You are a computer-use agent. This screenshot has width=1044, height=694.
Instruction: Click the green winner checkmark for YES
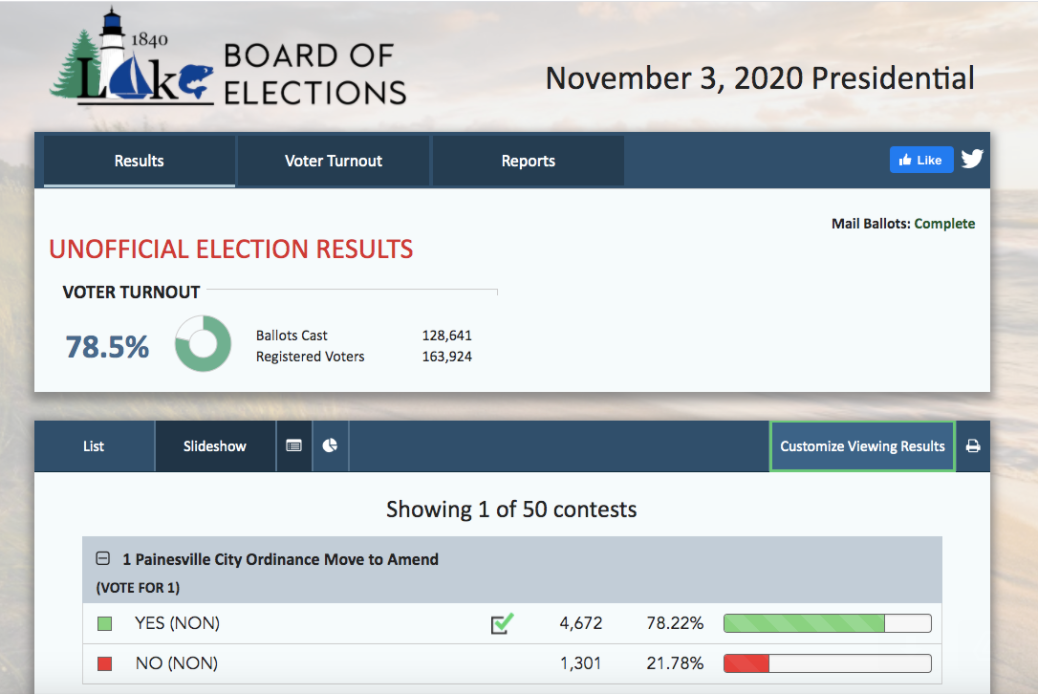pyautogui.click(x=502, y=624)
